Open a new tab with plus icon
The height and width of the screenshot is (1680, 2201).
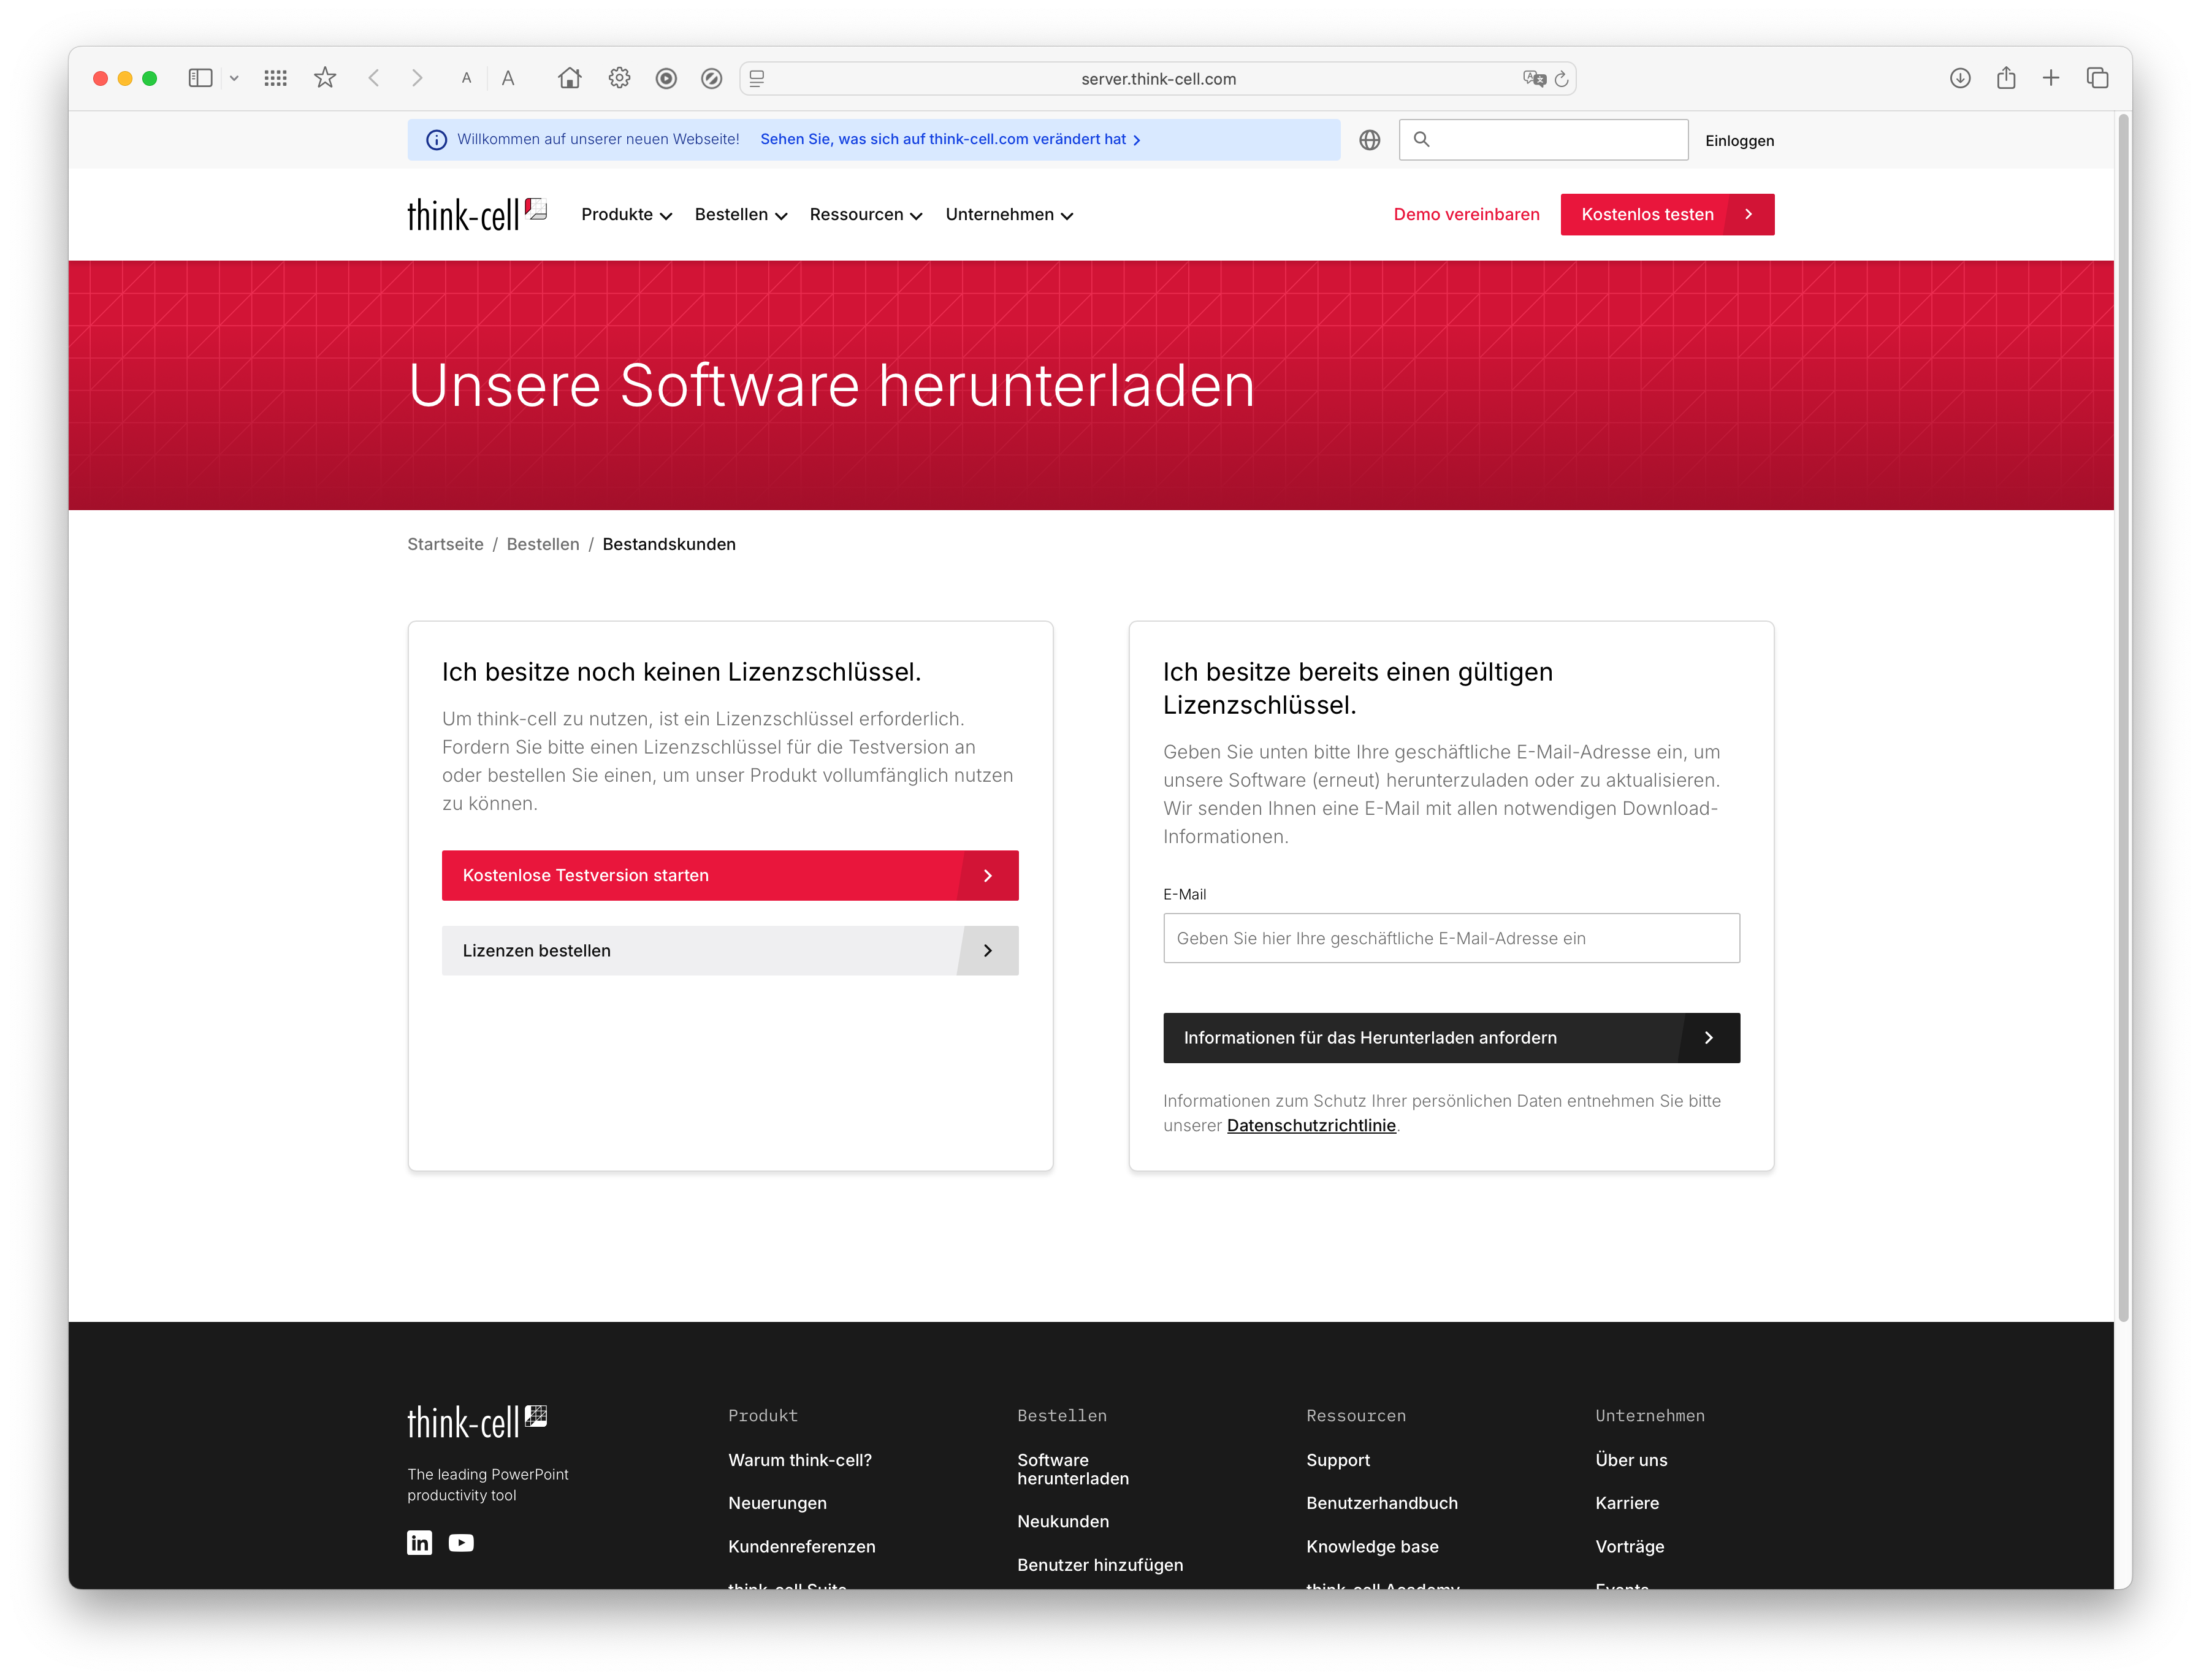pos(2051,78)
